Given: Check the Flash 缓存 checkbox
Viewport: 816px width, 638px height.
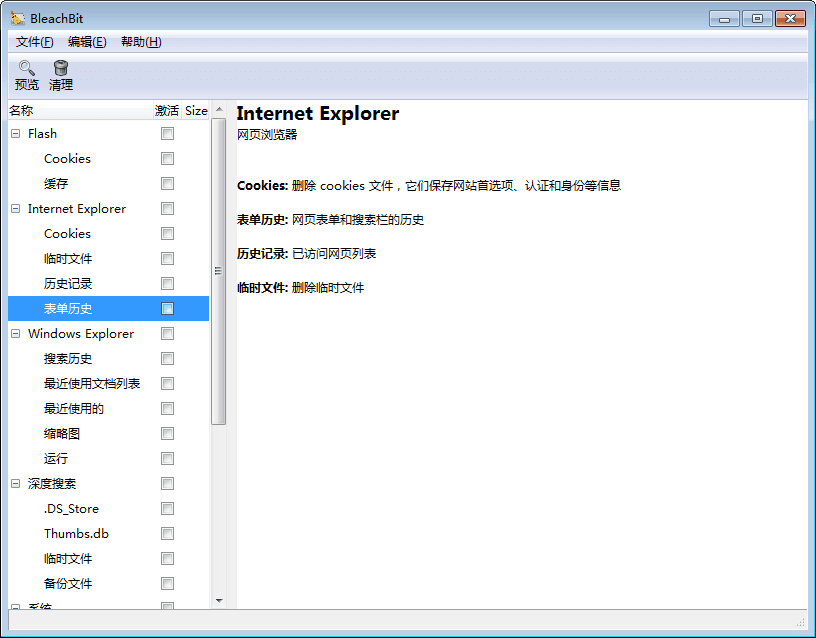Looking at the screenshot, I should tap(168, 184).
